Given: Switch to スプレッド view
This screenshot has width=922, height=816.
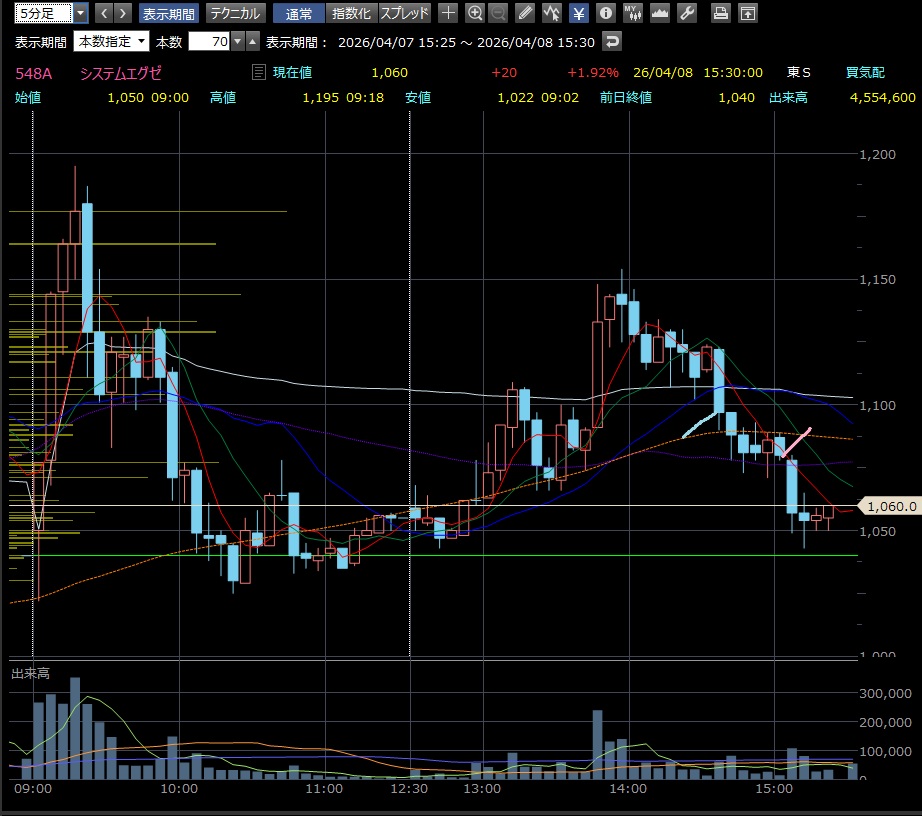Looking at the screenshot, I should (x=405, y=13).
